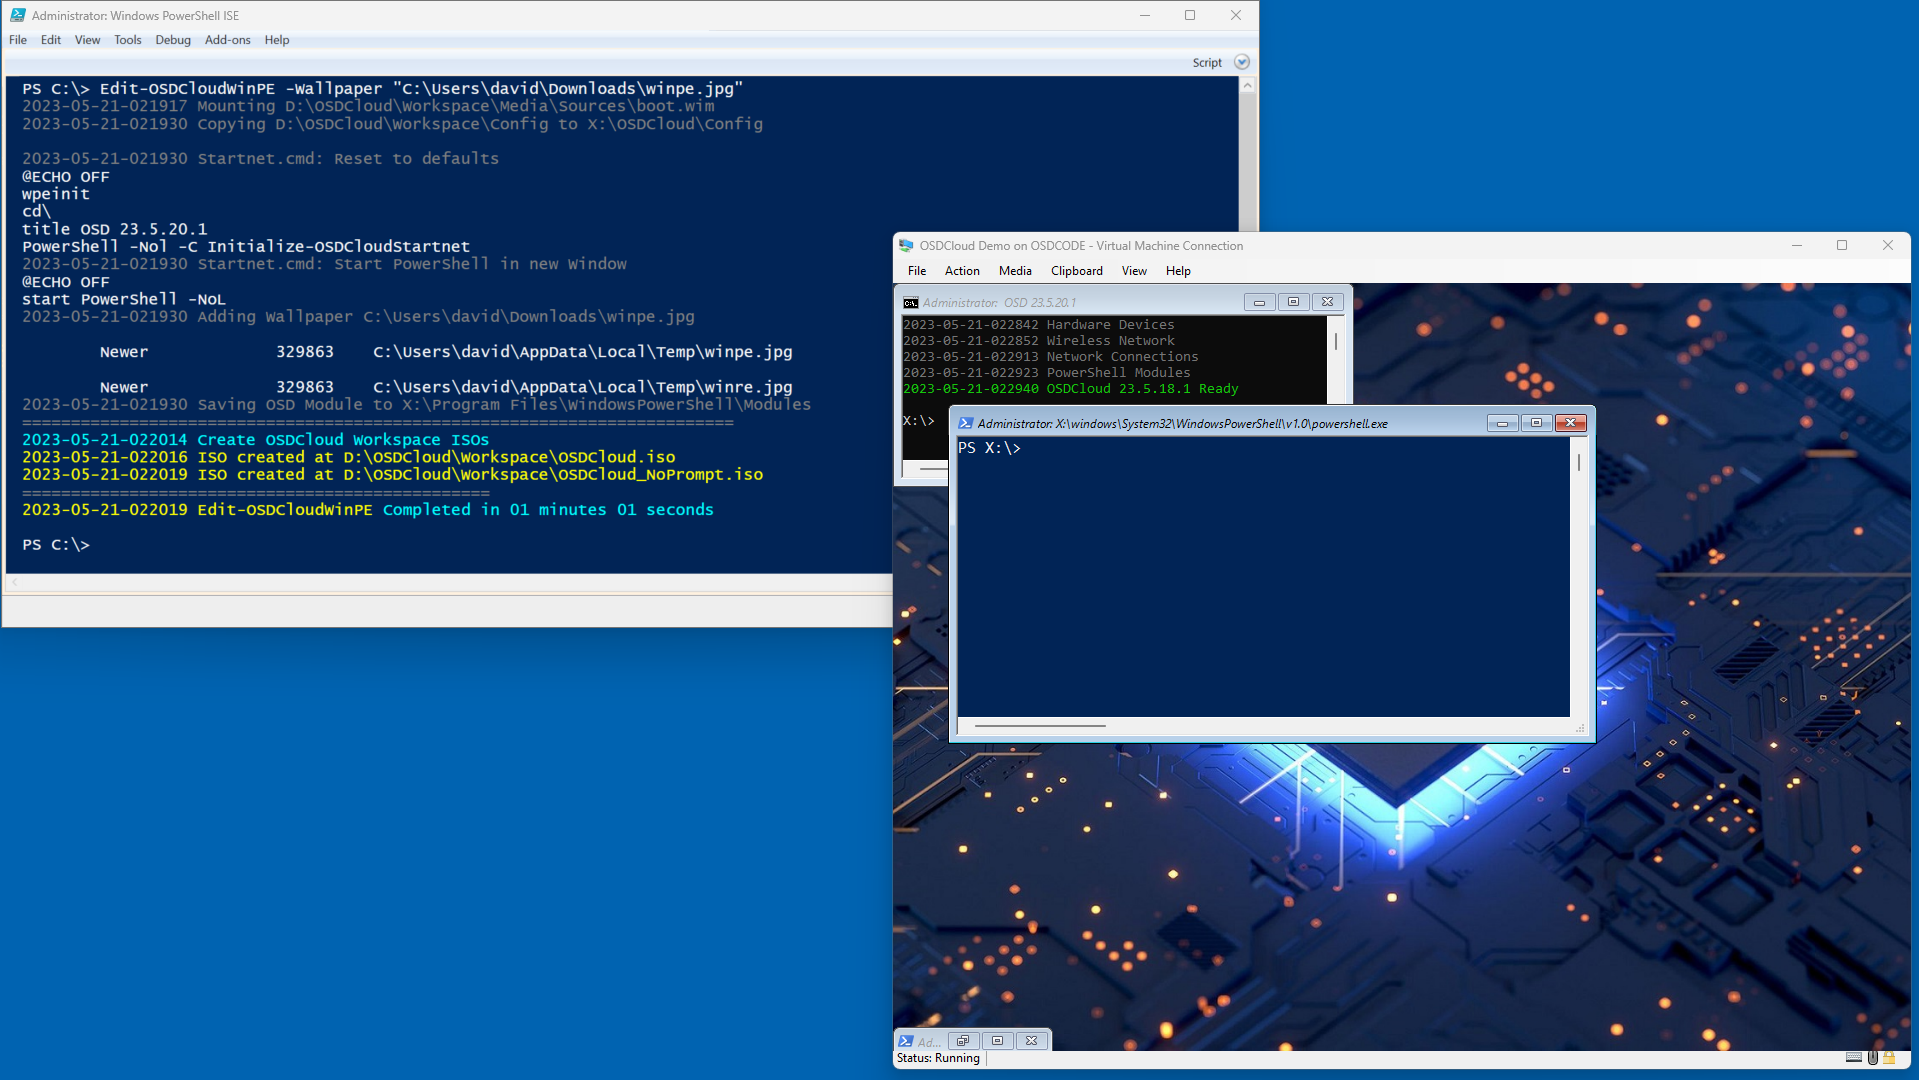Open the Debug menu in PowerShell ISE

pos(172,40)
